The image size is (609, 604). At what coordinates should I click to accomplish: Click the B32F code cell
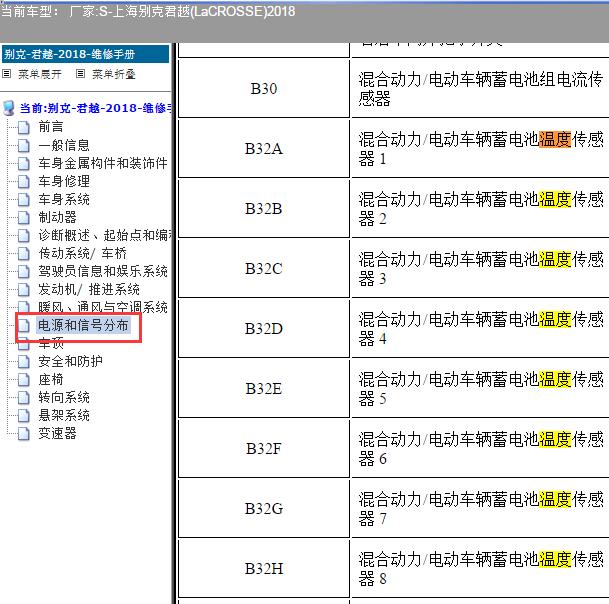264,449
